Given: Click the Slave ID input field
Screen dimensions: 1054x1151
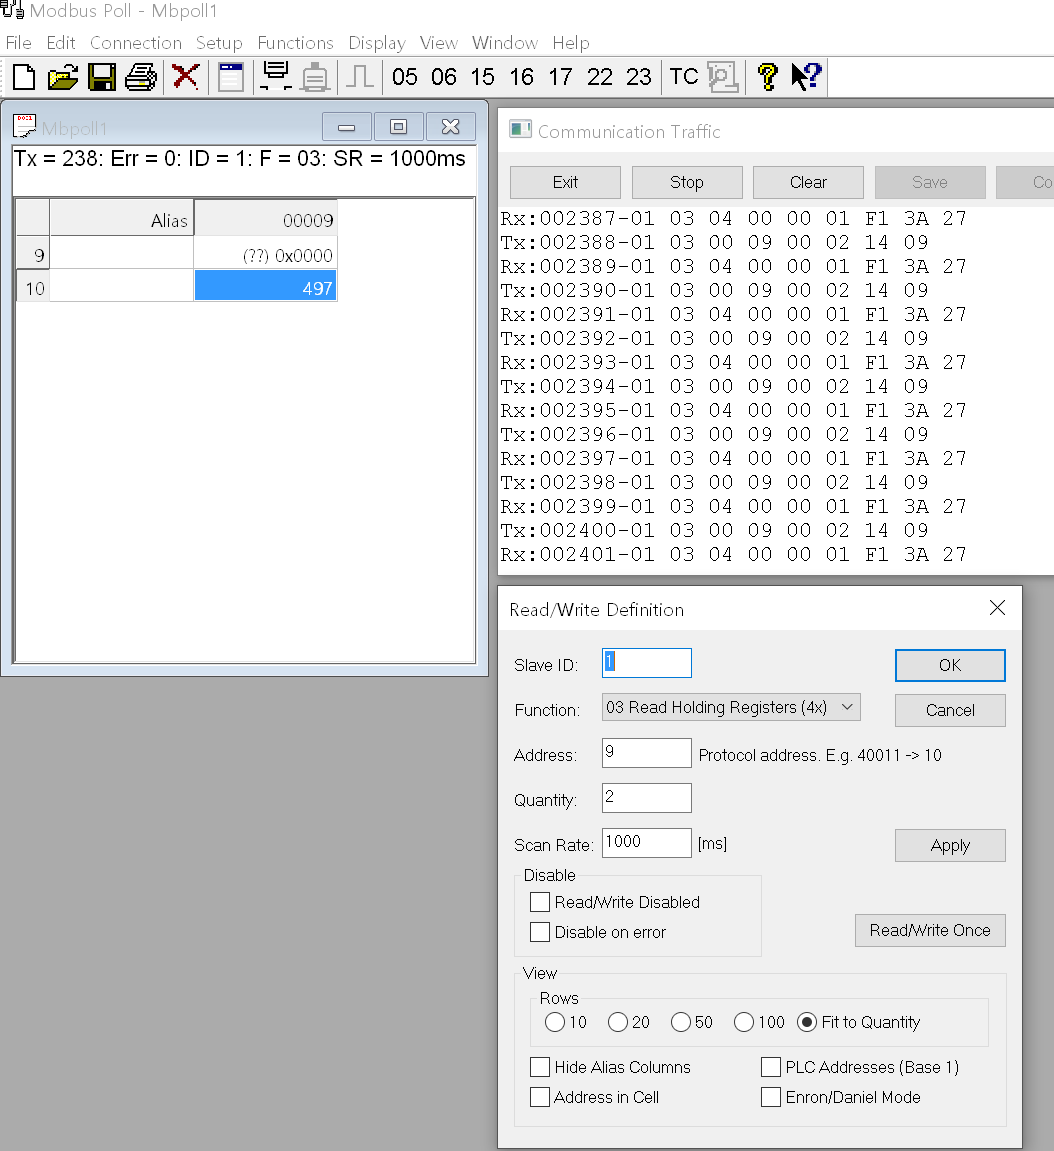Looking at the screenshot, I should (647, 663).
